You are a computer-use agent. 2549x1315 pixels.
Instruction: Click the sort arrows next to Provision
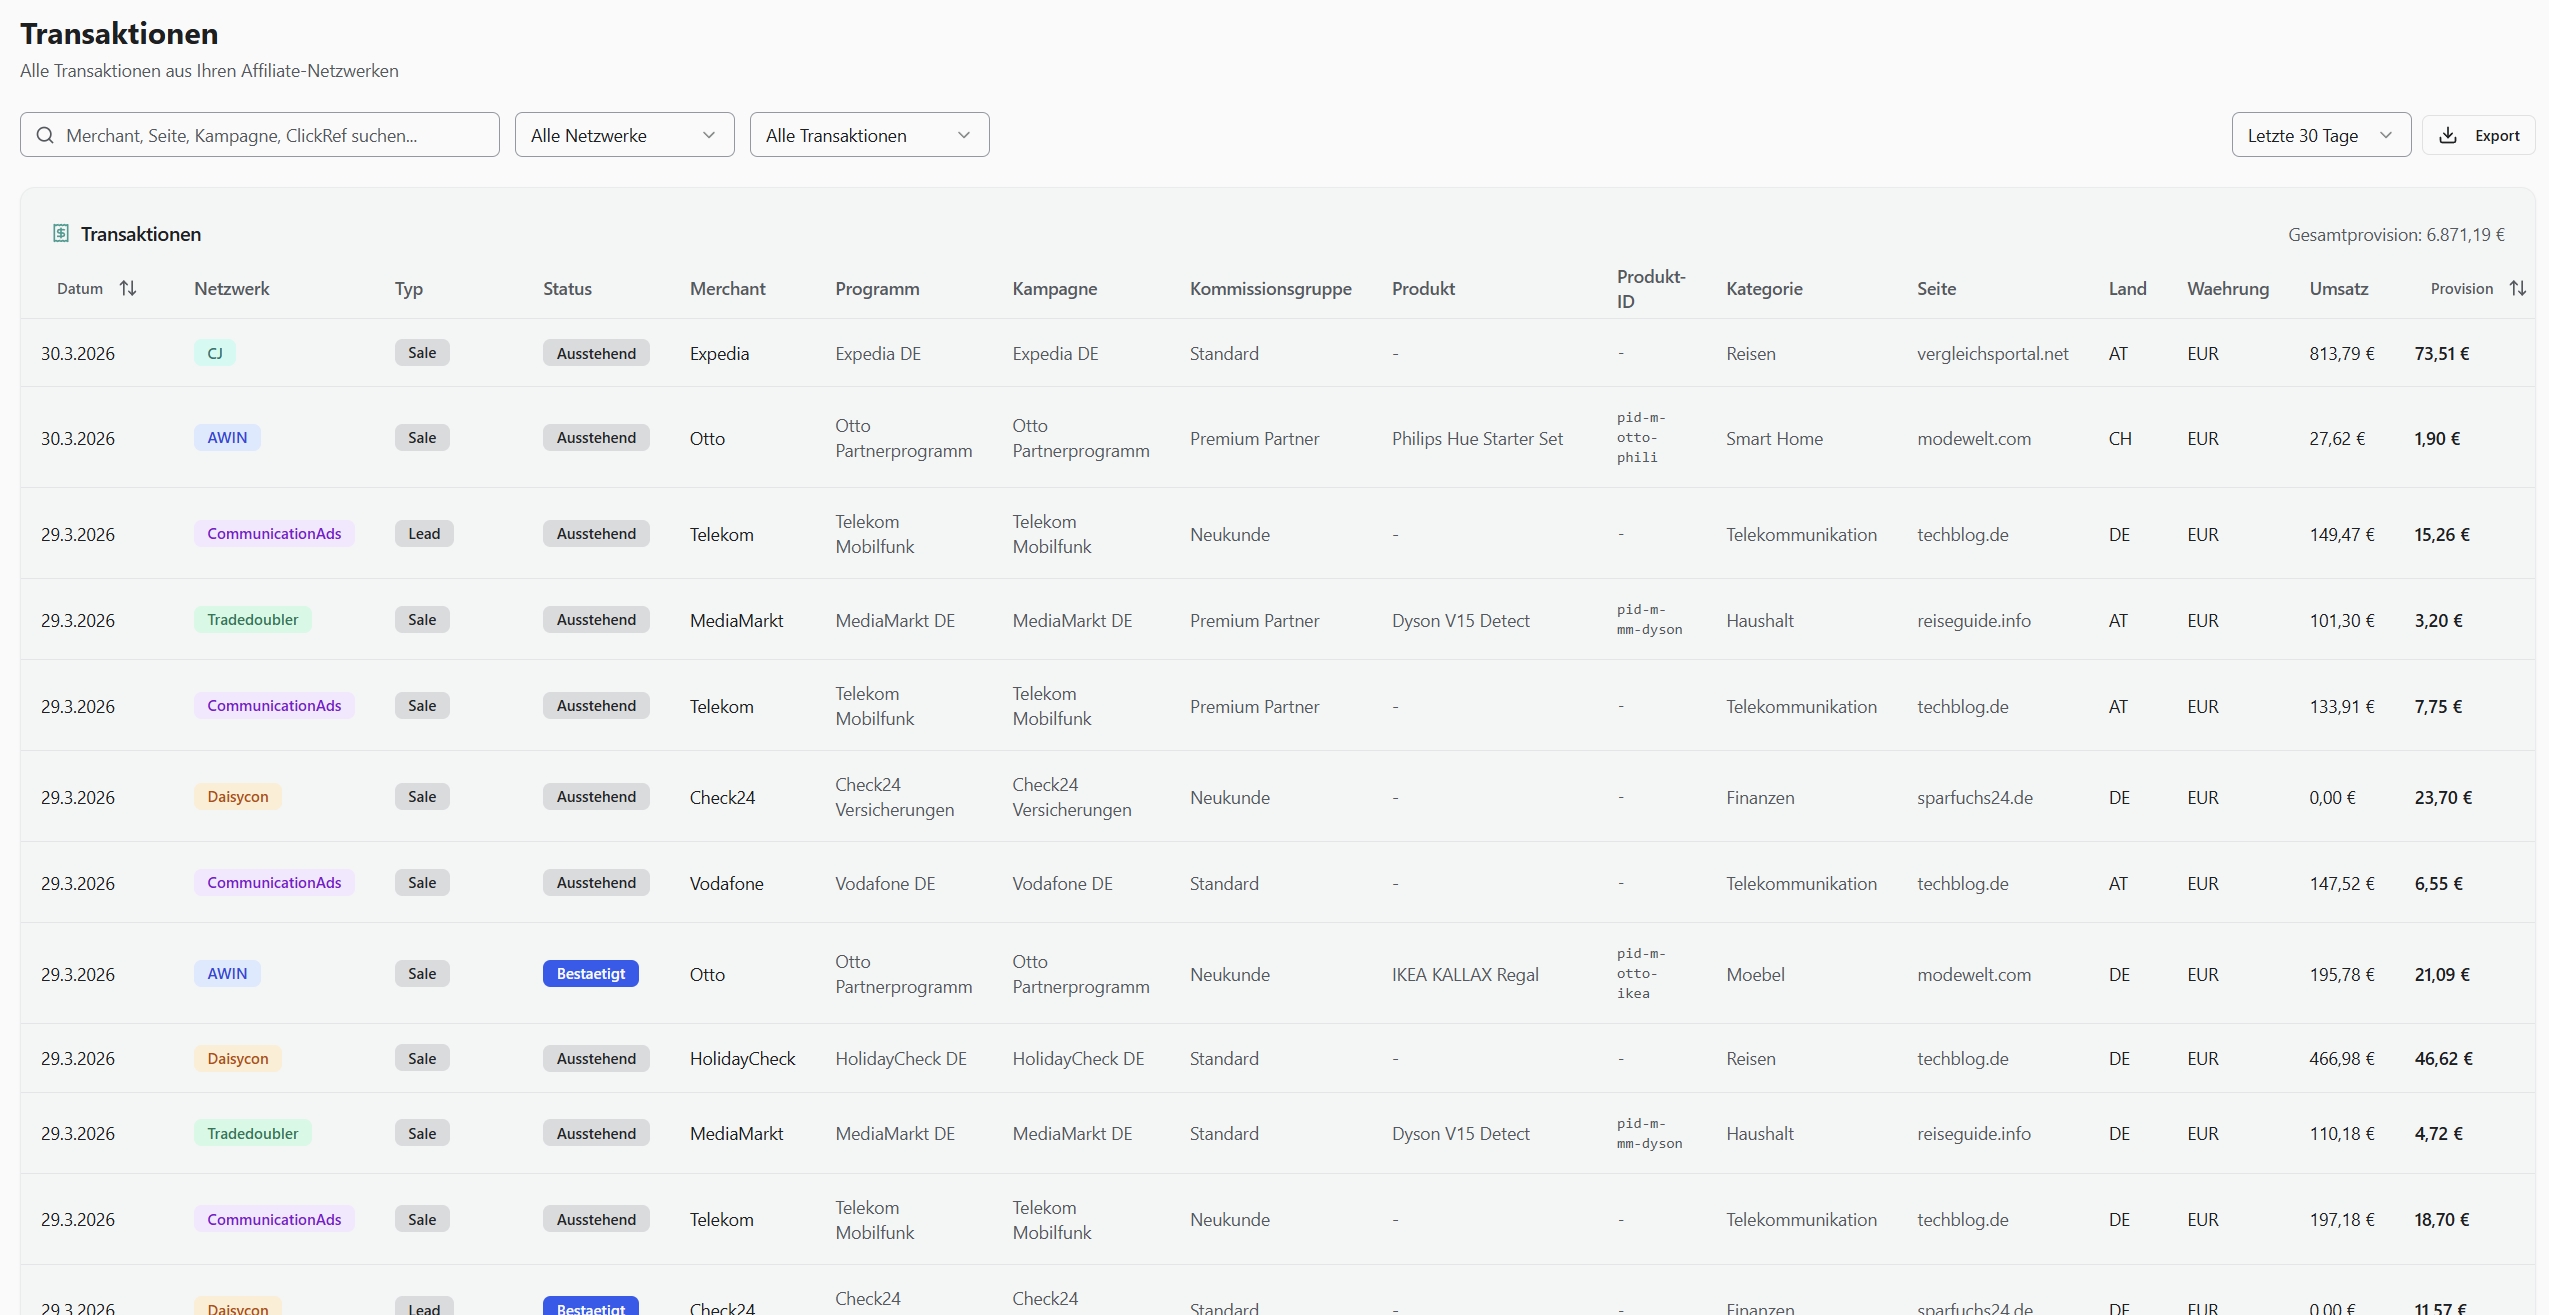click(x=2519, y=288)
